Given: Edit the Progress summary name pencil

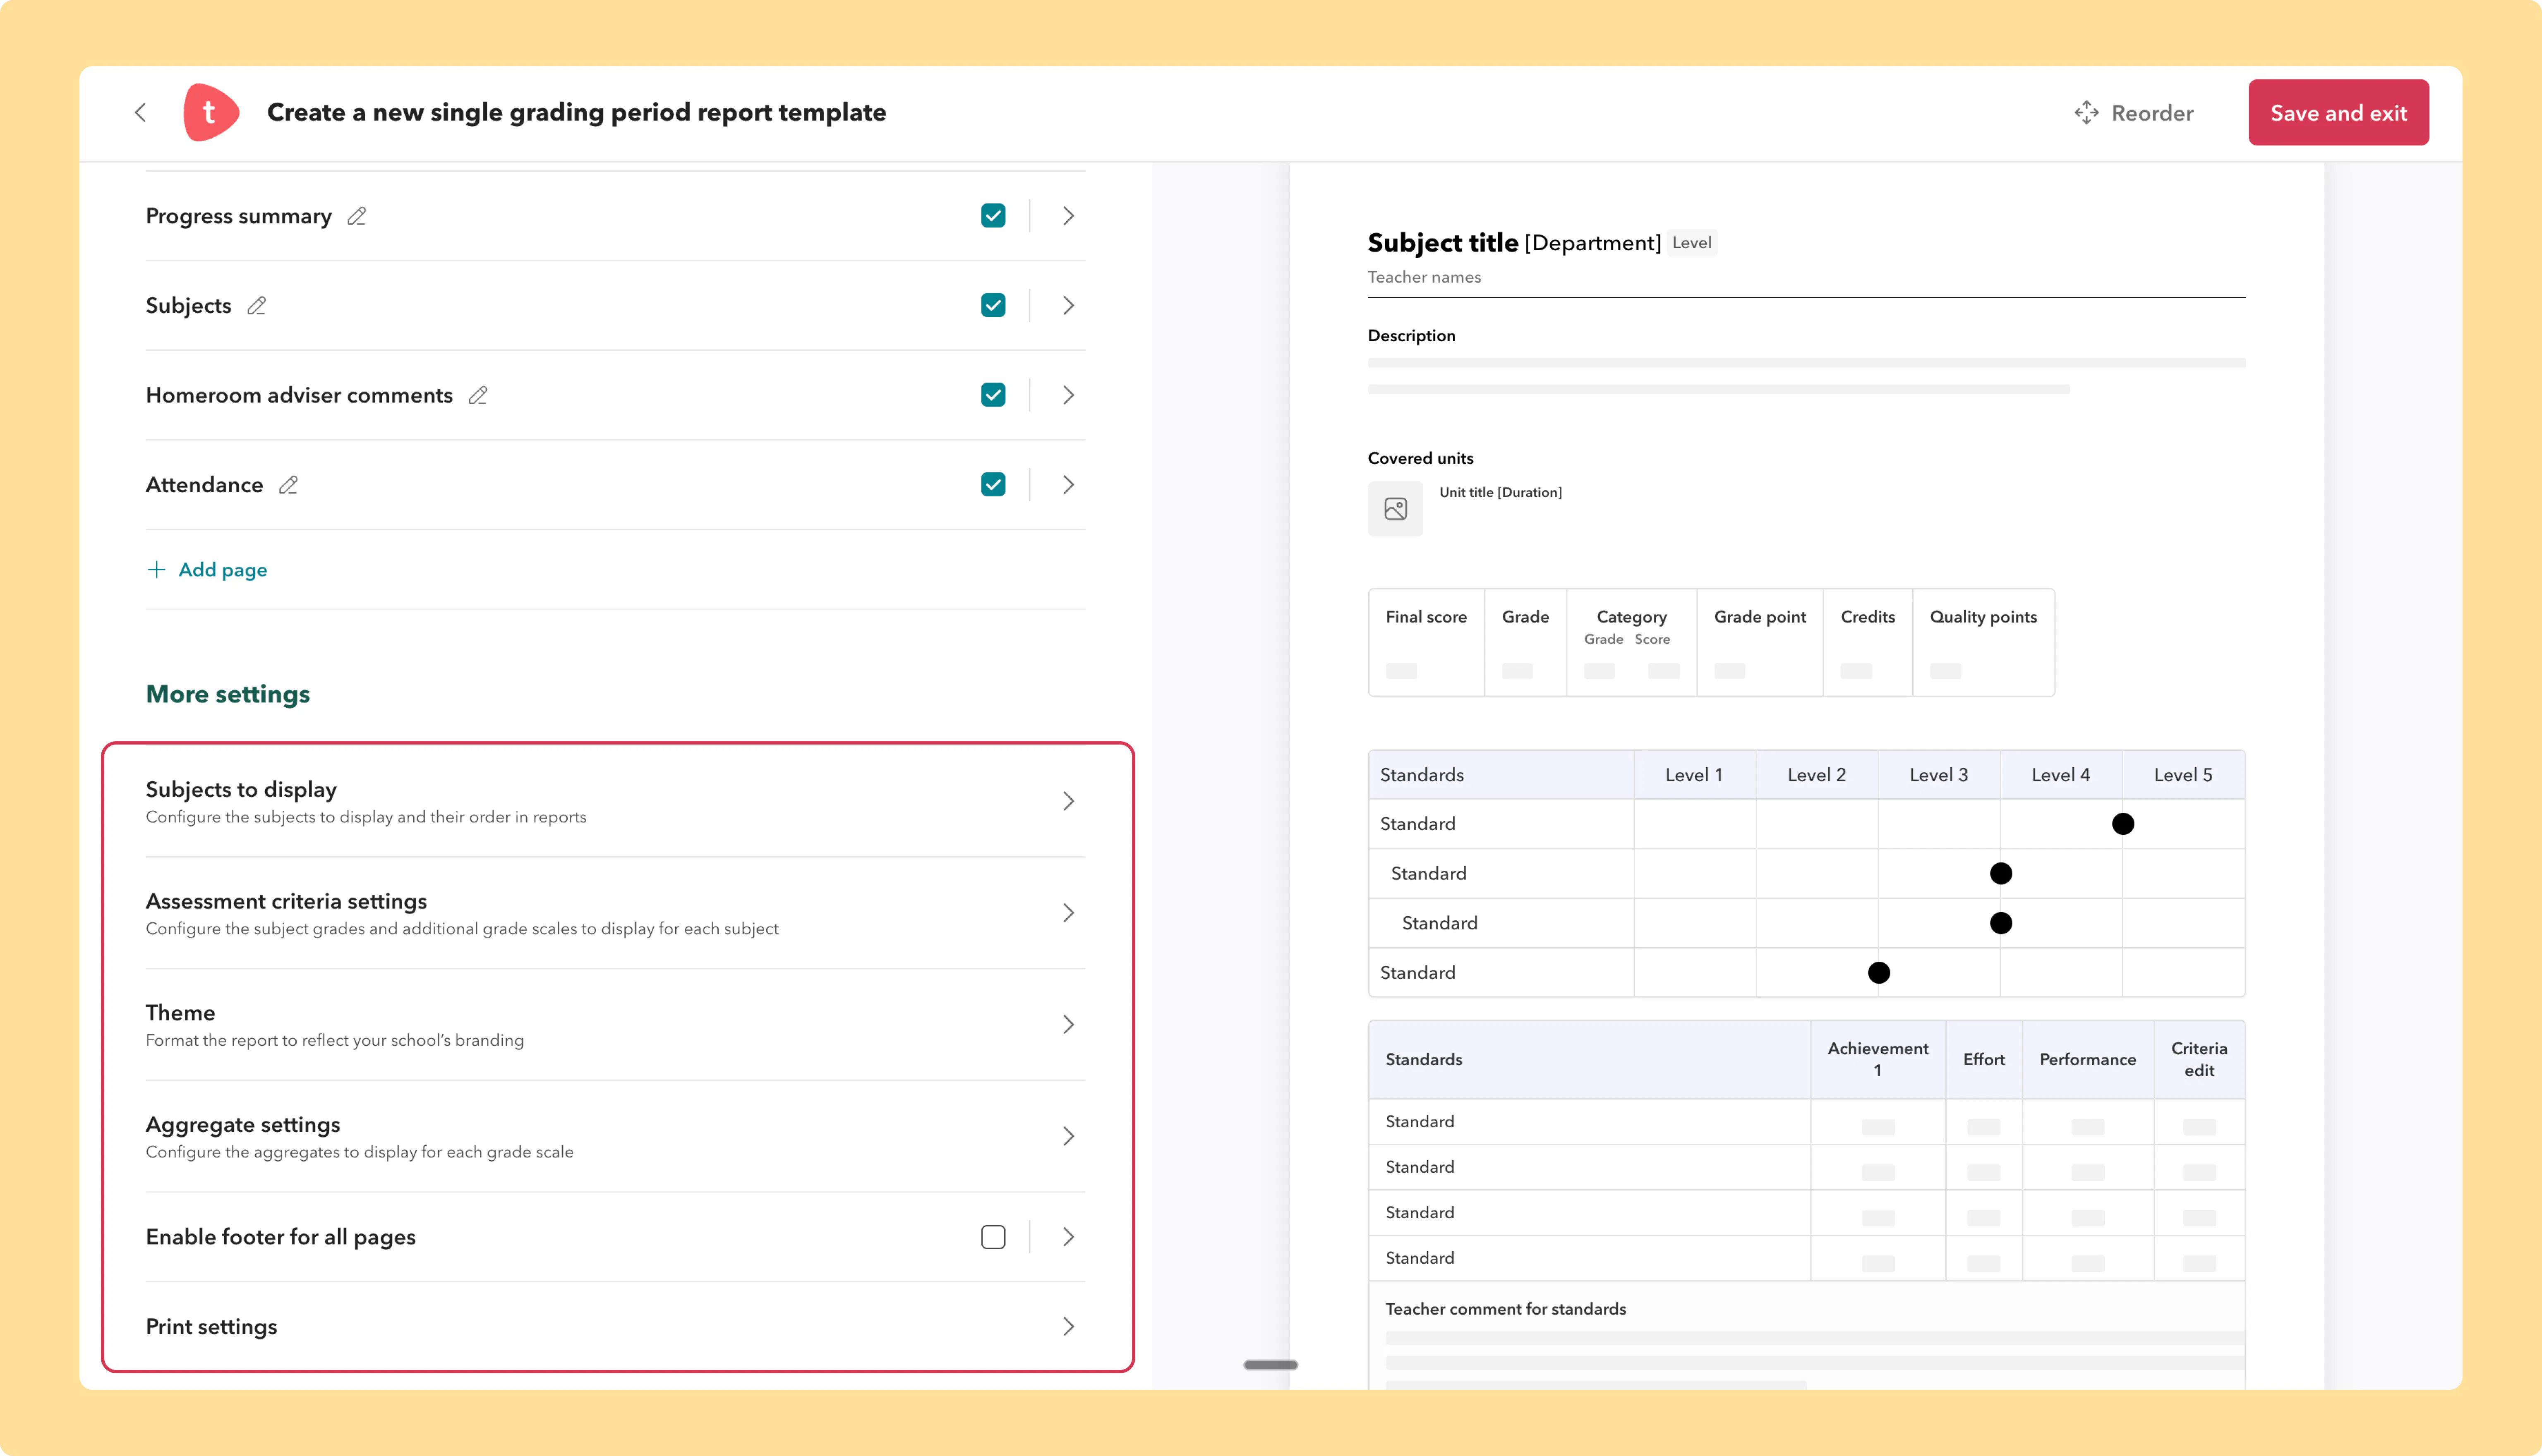Looking at the screenshot, I should click(356, 216).
